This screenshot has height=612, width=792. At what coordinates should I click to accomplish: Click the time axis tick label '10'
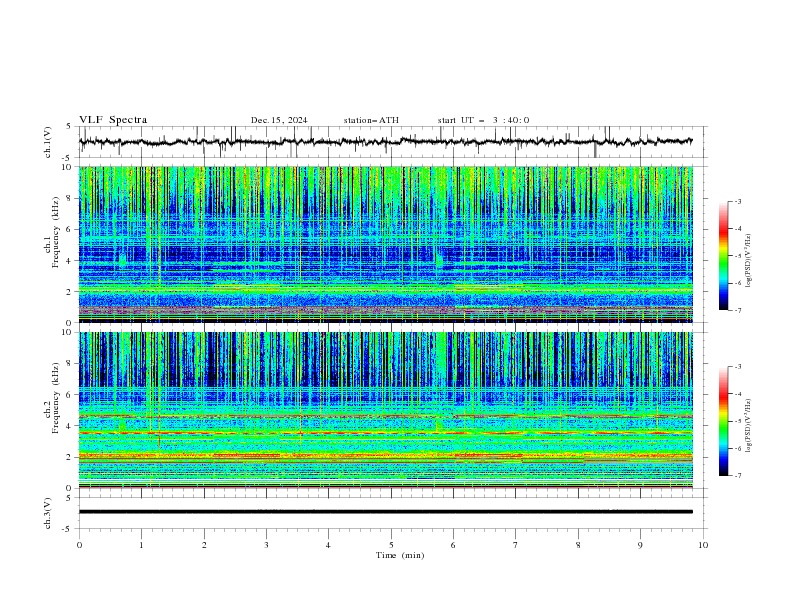(703, 545)
